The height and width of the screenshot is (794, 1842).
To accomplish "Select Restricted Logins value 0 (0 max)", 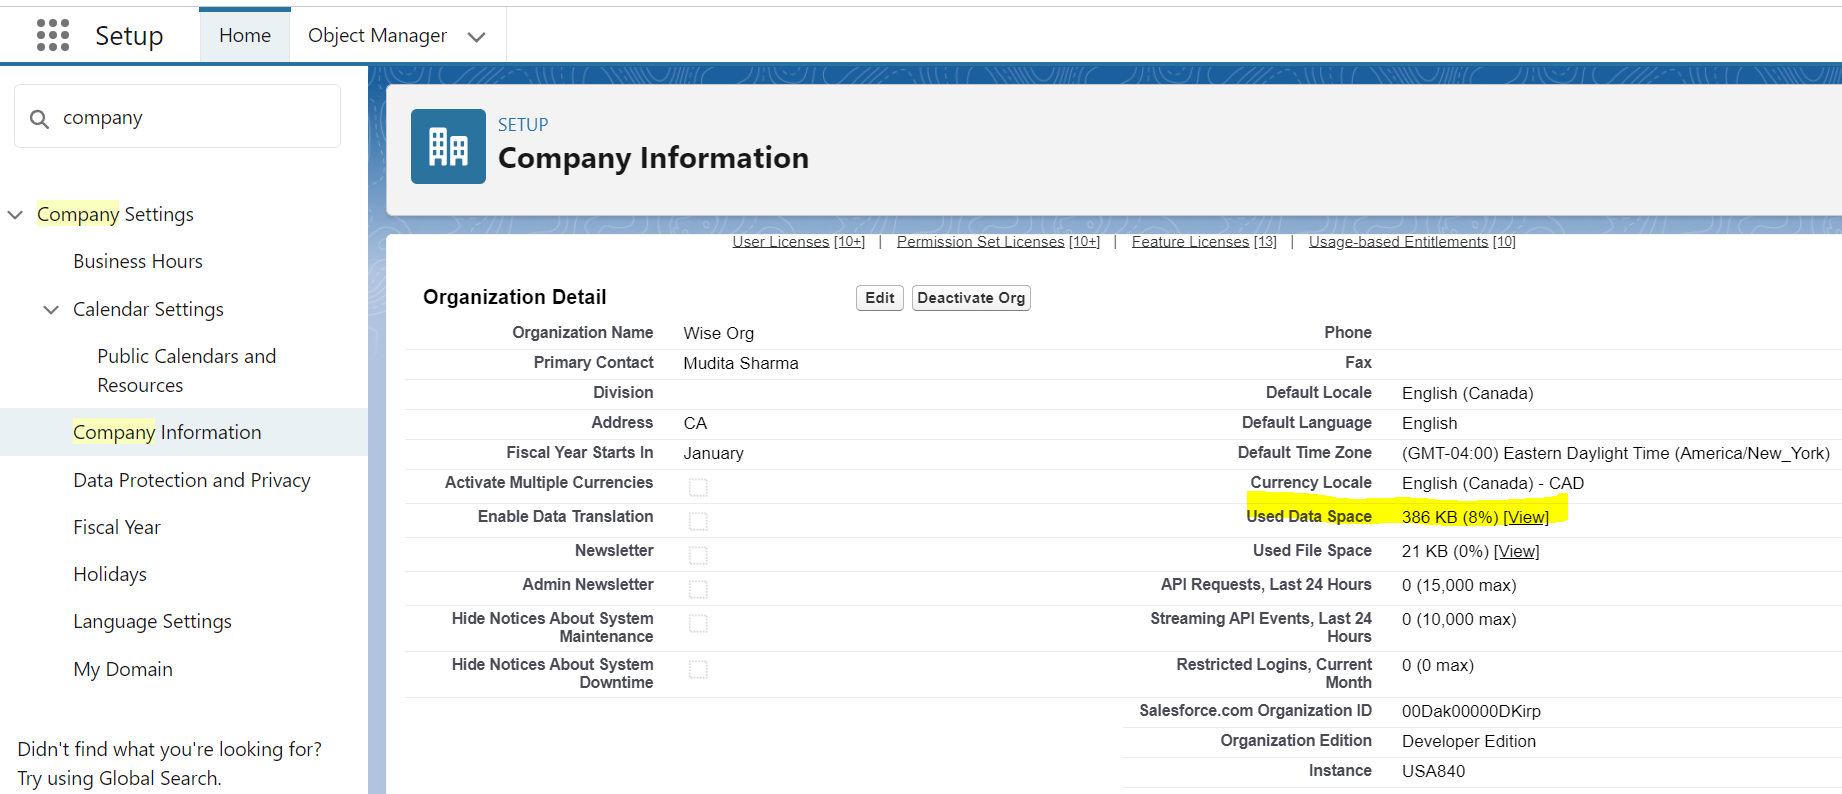I will tap(1438, 665).
